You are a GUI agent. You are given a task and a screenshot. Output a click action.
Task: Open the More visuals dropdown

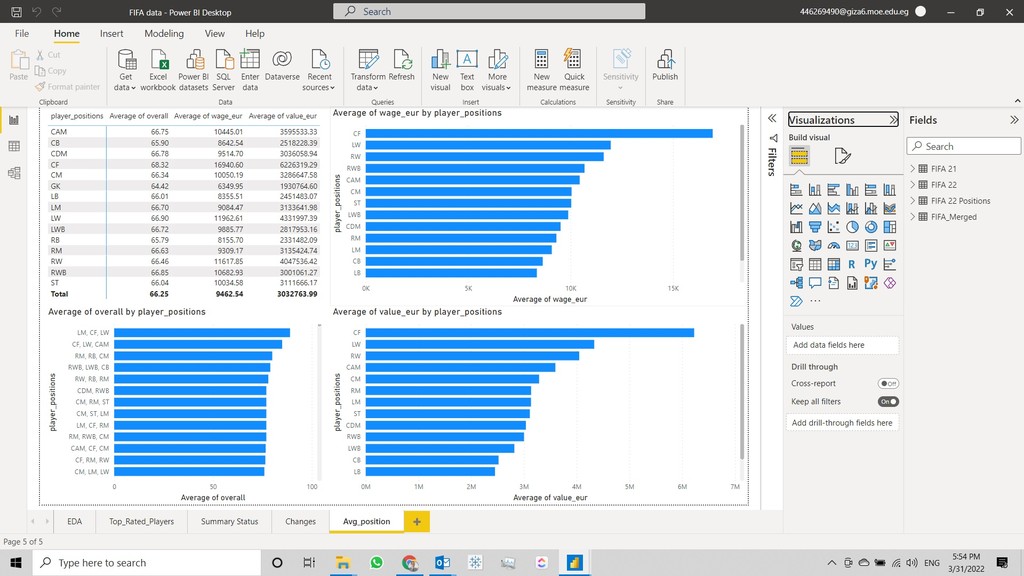497,71
